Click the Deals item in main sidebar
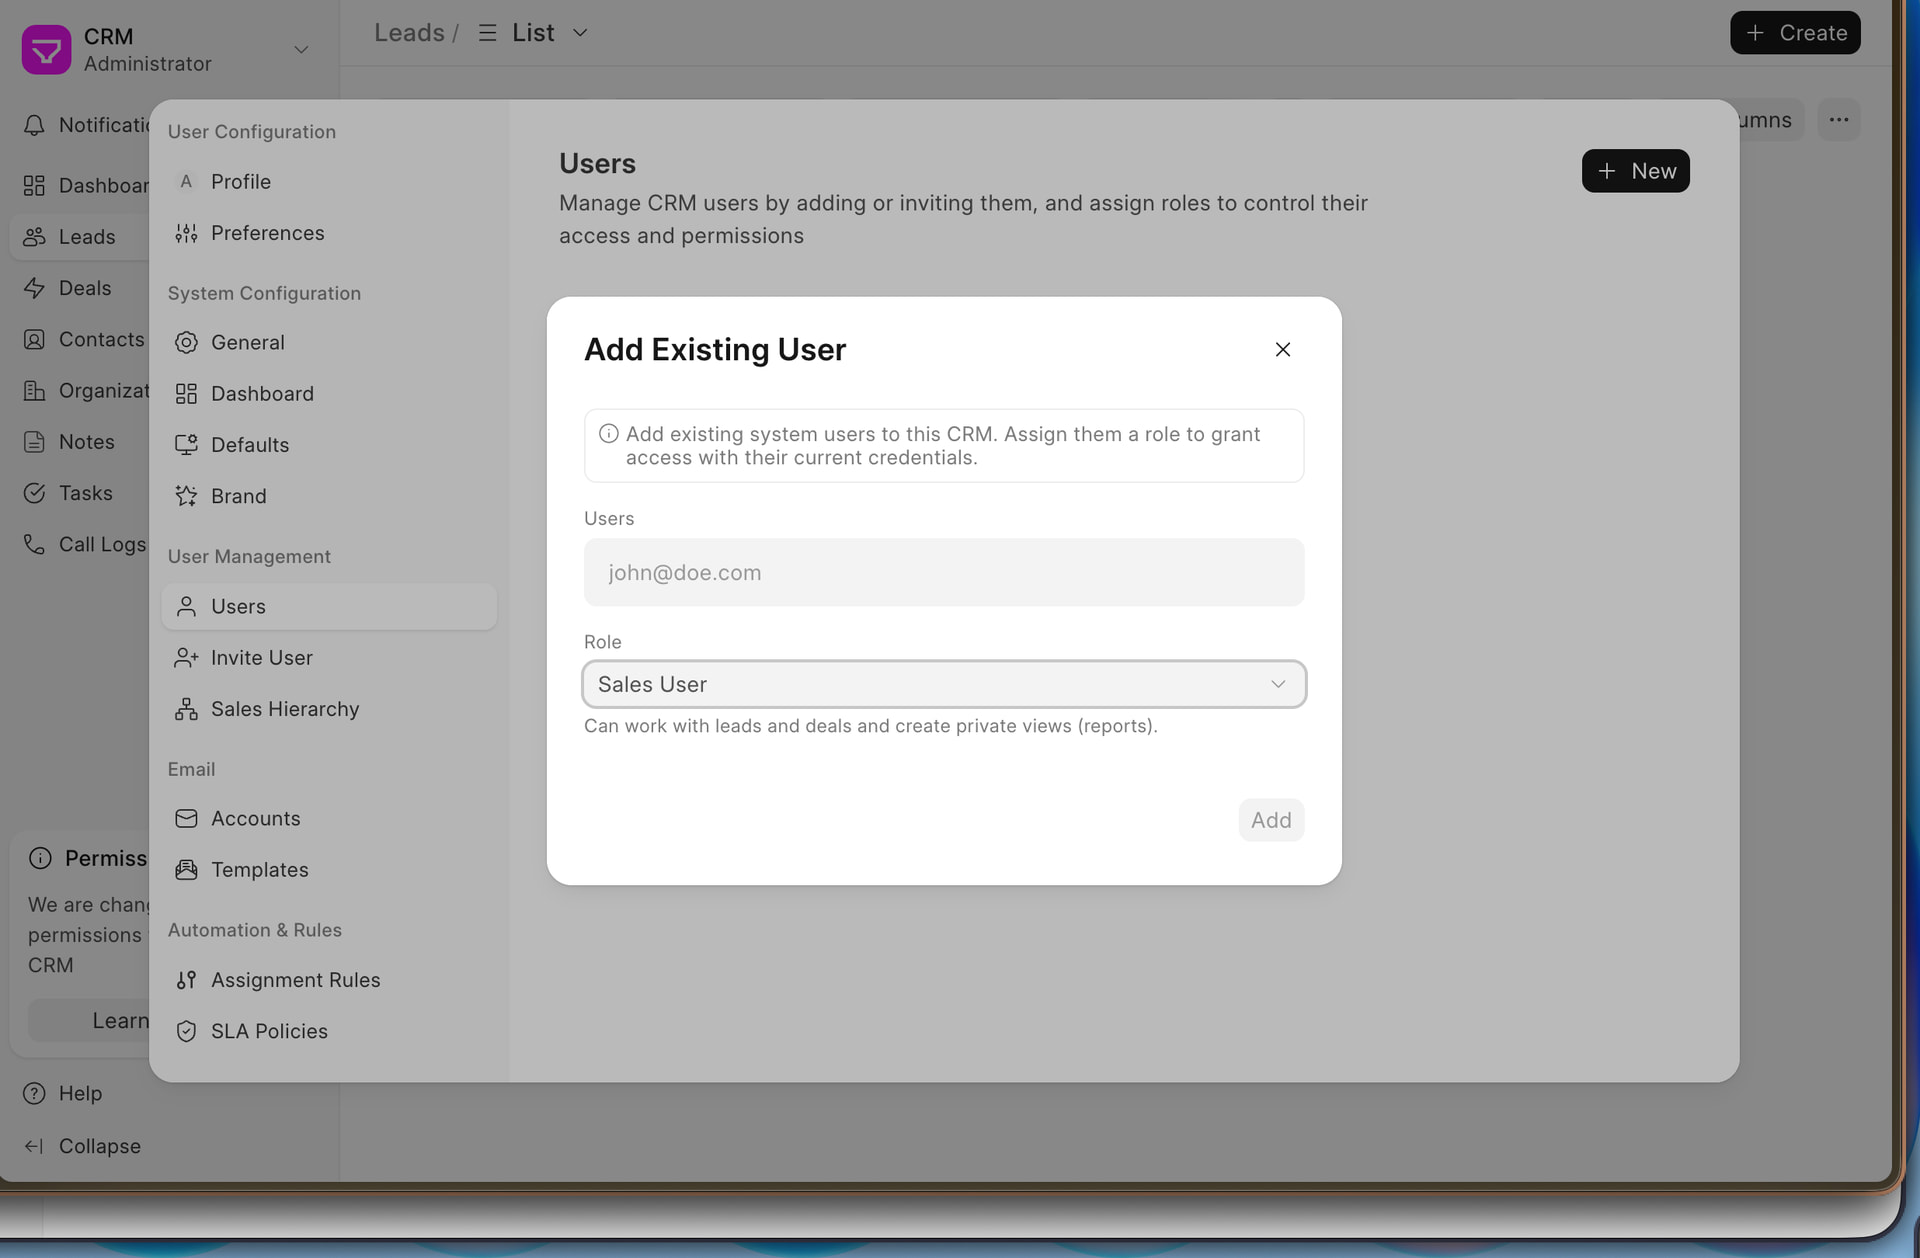Viewport: 1920px width, 1258px height. point(80,288)
